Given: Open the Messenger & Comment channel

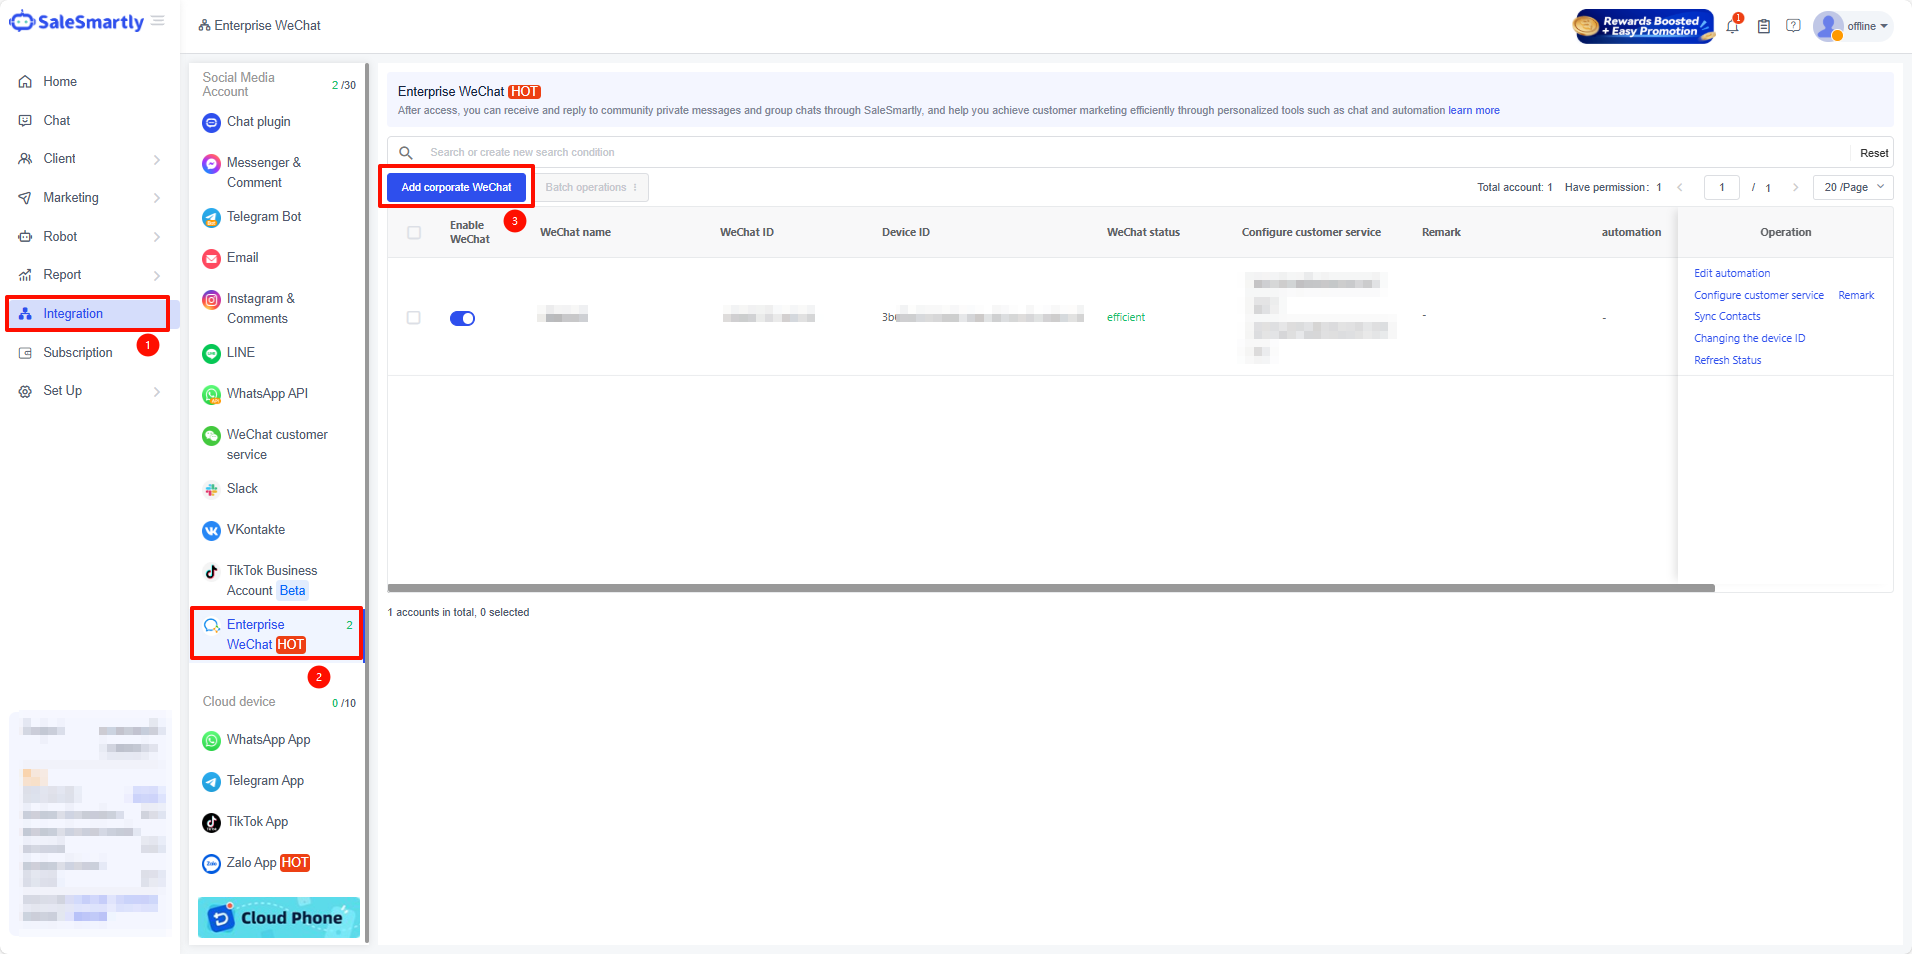Looking at the screenshot, I should 263,172.
